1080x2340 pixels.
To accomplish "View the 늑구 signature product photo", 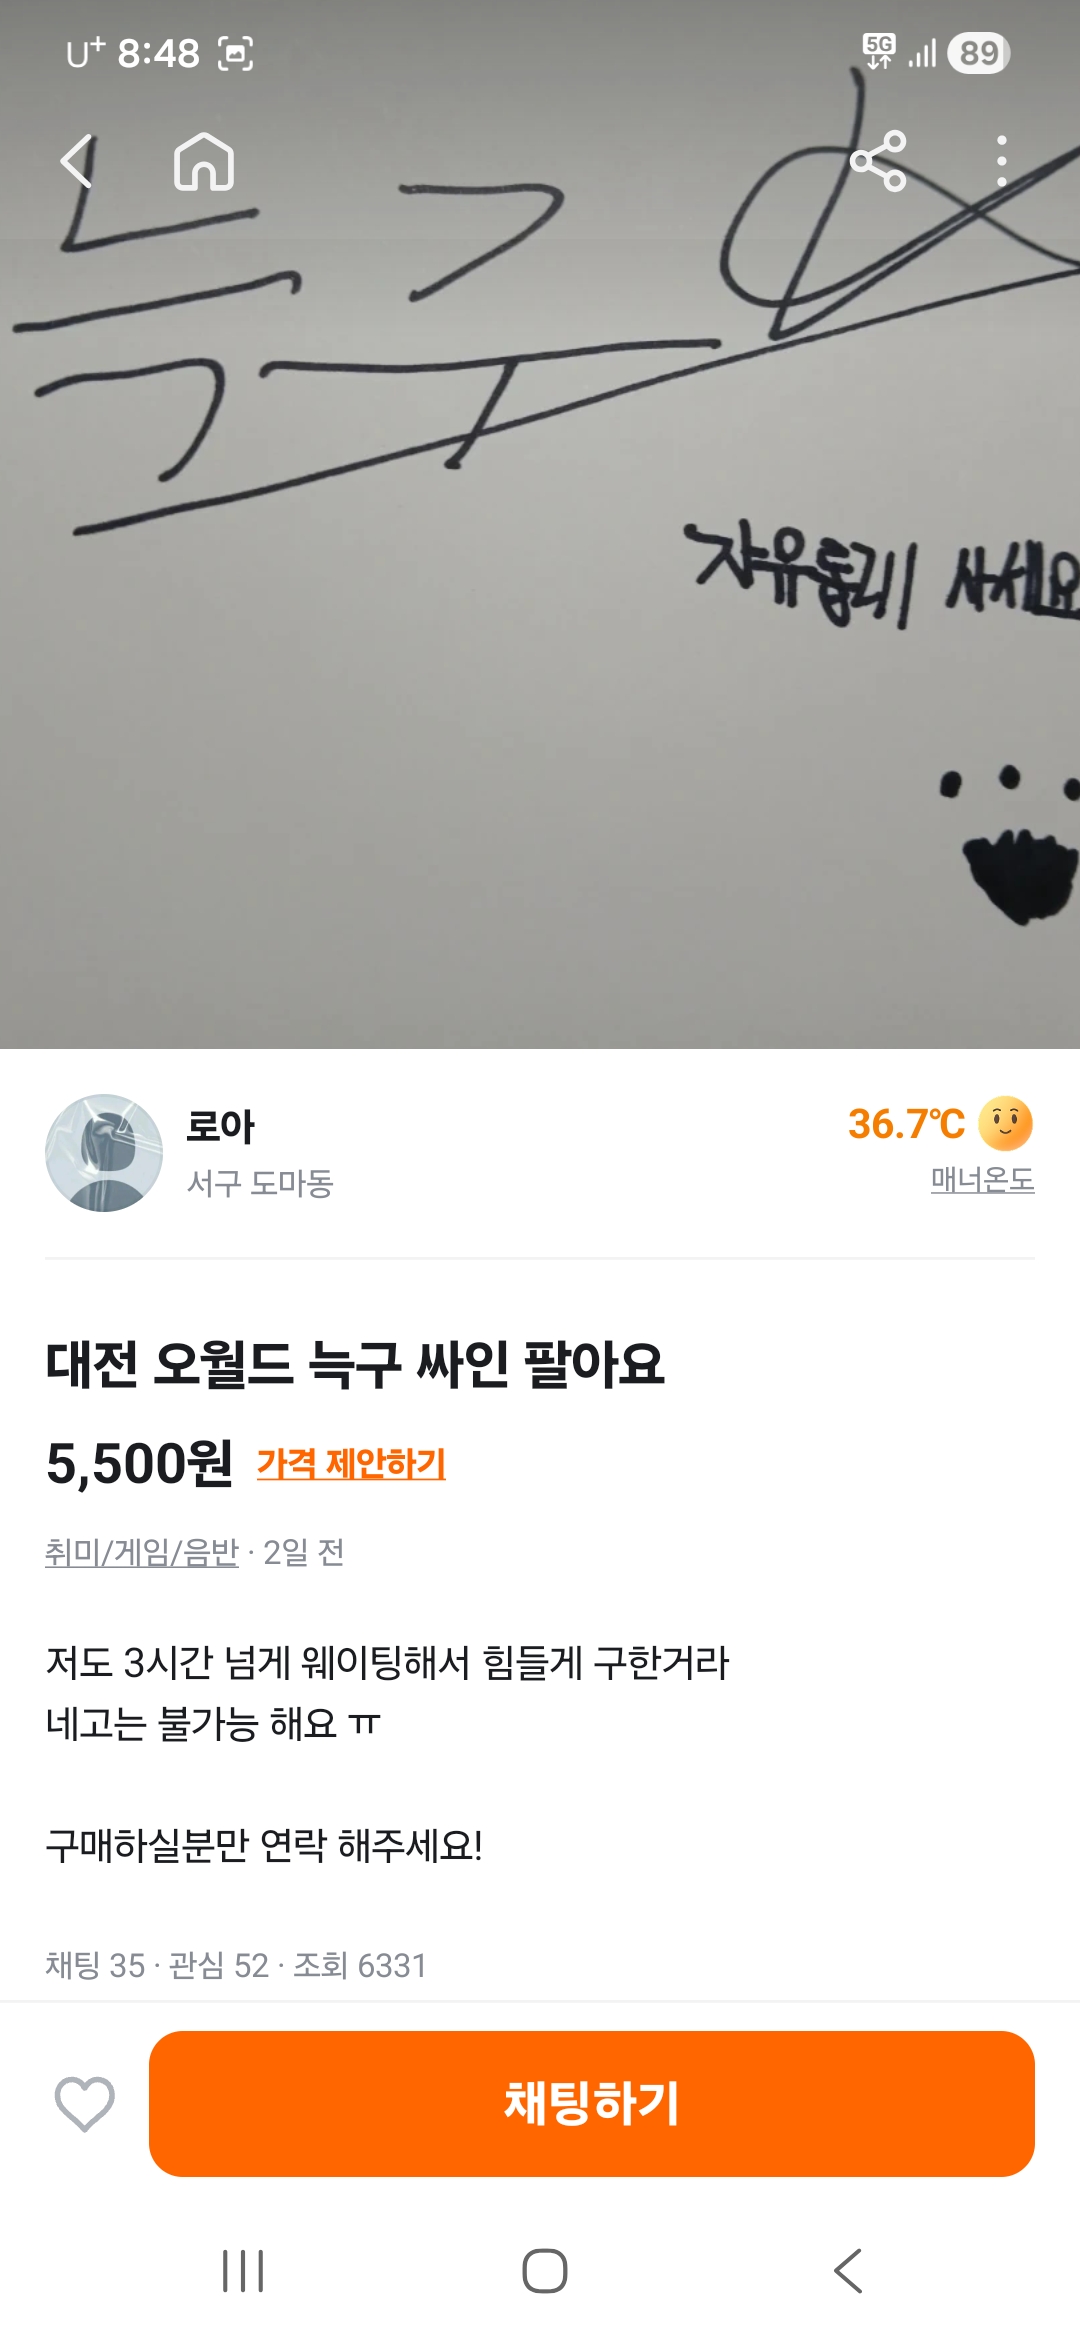I will tap(540, 524).
